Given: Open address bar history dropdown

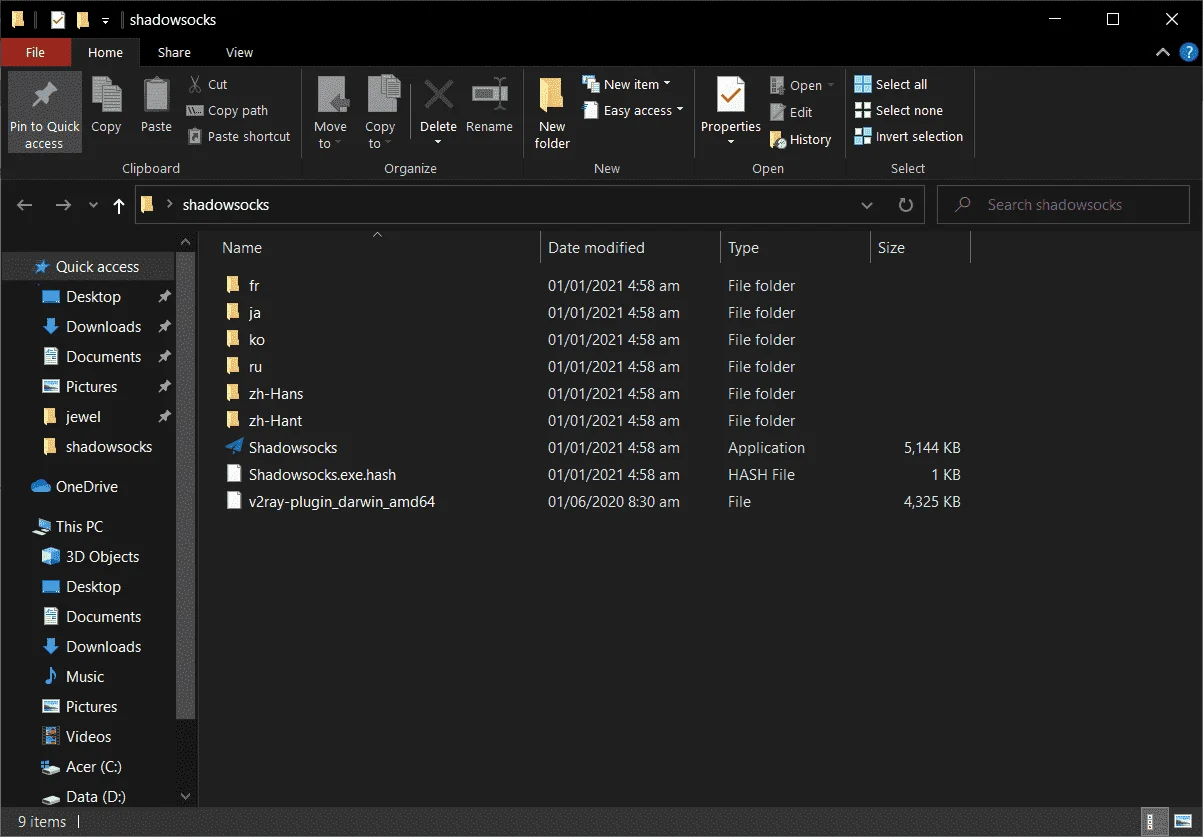Looking at the screenshot, I should 867,205.
